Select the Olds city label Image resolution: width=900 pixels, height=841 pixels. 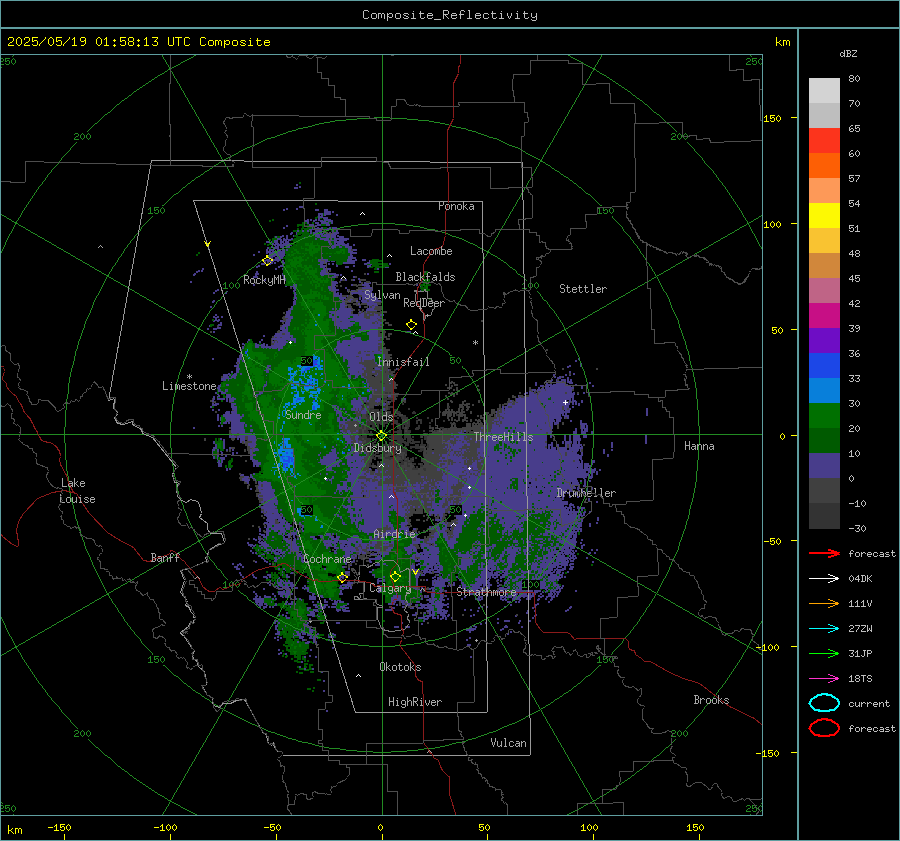pyautogui.click(x=381, y=417)
